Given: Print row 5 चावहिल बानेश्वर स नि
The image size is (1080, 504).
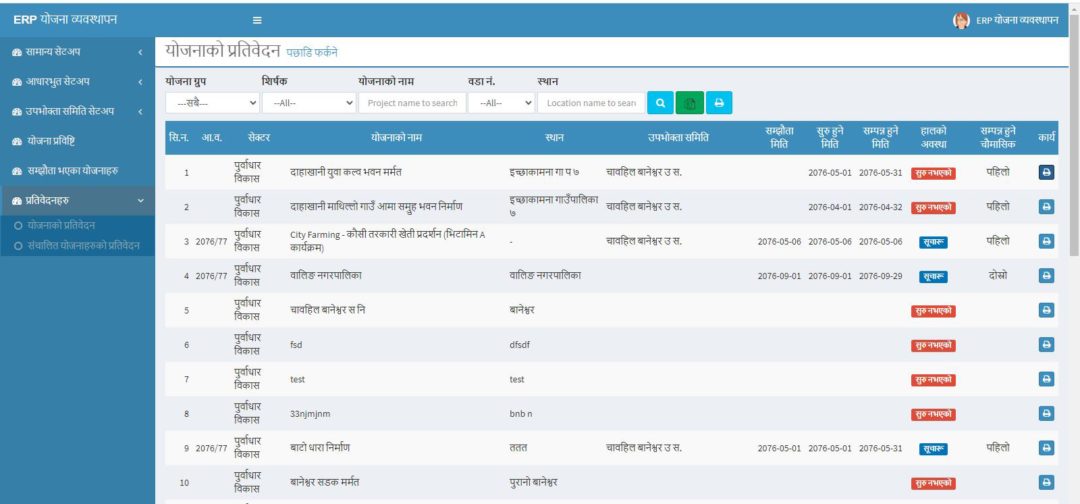Looking at the screenshot, I should click(x=1046, y=310).
